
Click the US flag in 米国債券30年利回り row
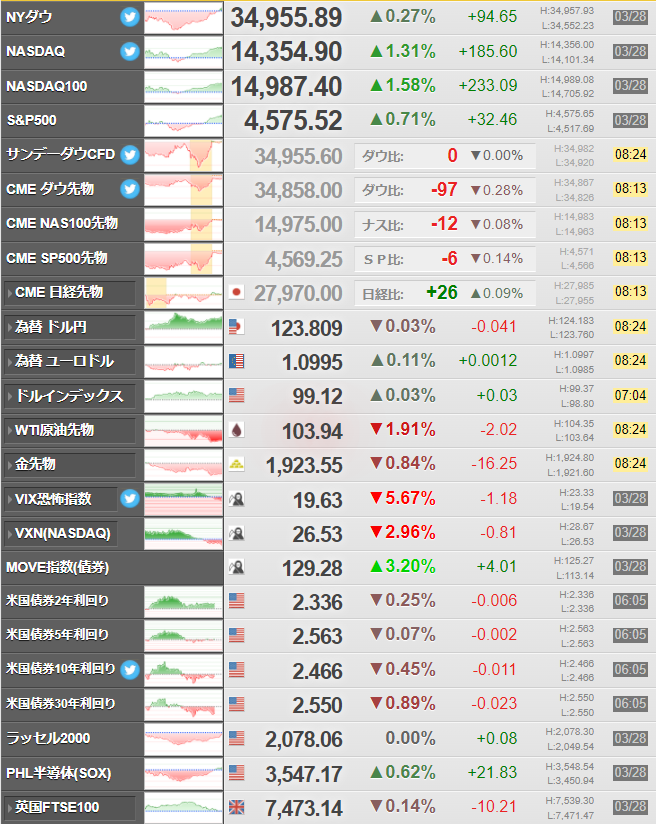pyautogui.click(x=237, y=704)
